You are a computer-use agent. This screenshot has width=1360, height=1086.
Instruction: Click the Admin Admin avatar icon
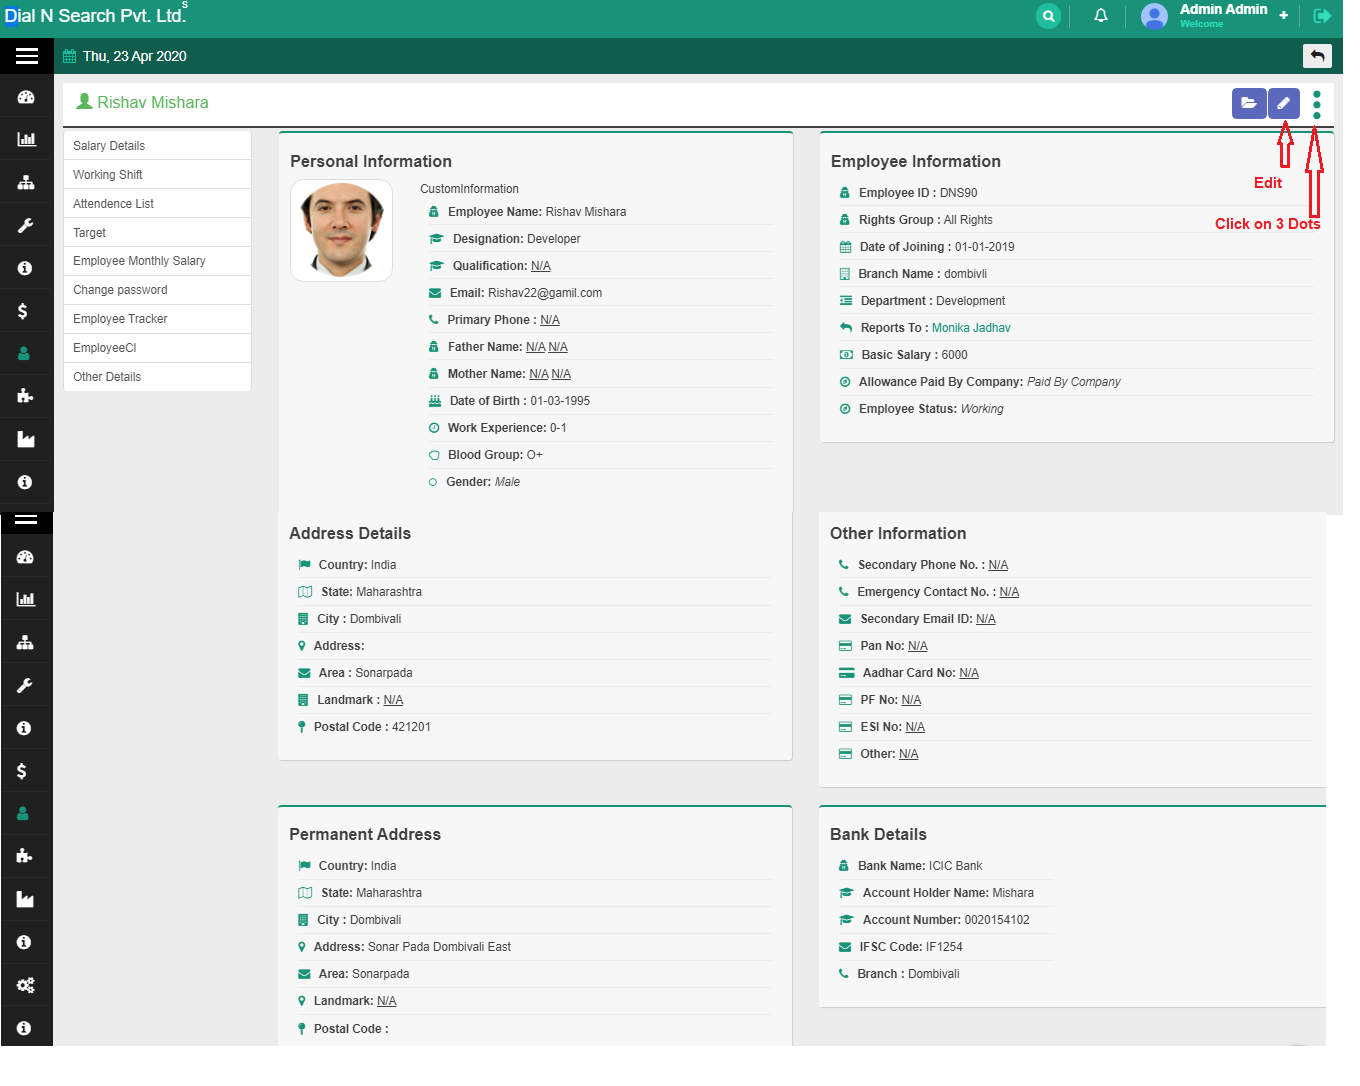click(1154, 16)
